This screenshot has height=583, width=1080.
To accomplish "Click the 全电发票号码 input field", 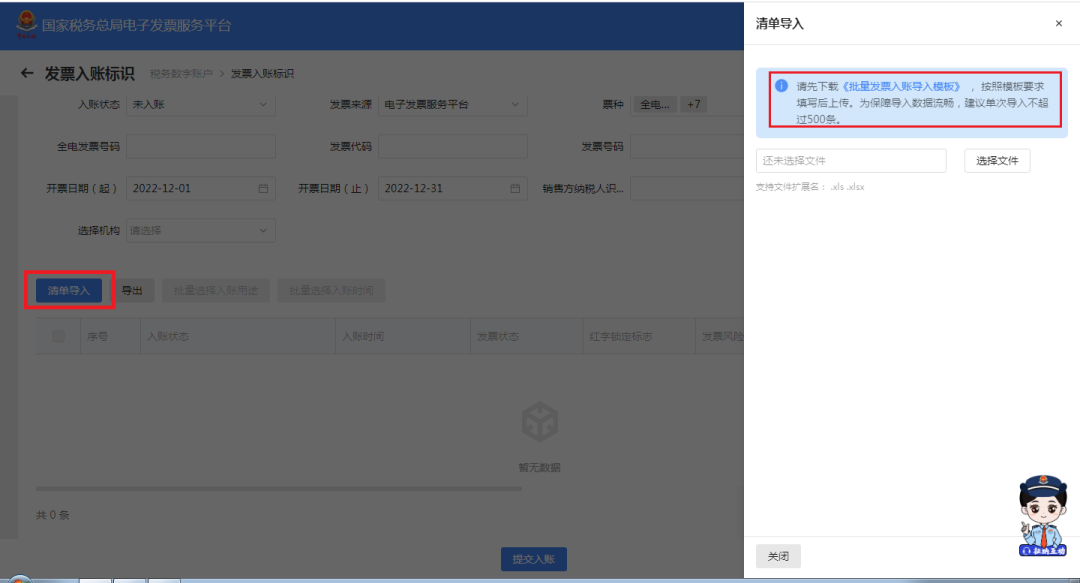I will click(x=200, y=146).
